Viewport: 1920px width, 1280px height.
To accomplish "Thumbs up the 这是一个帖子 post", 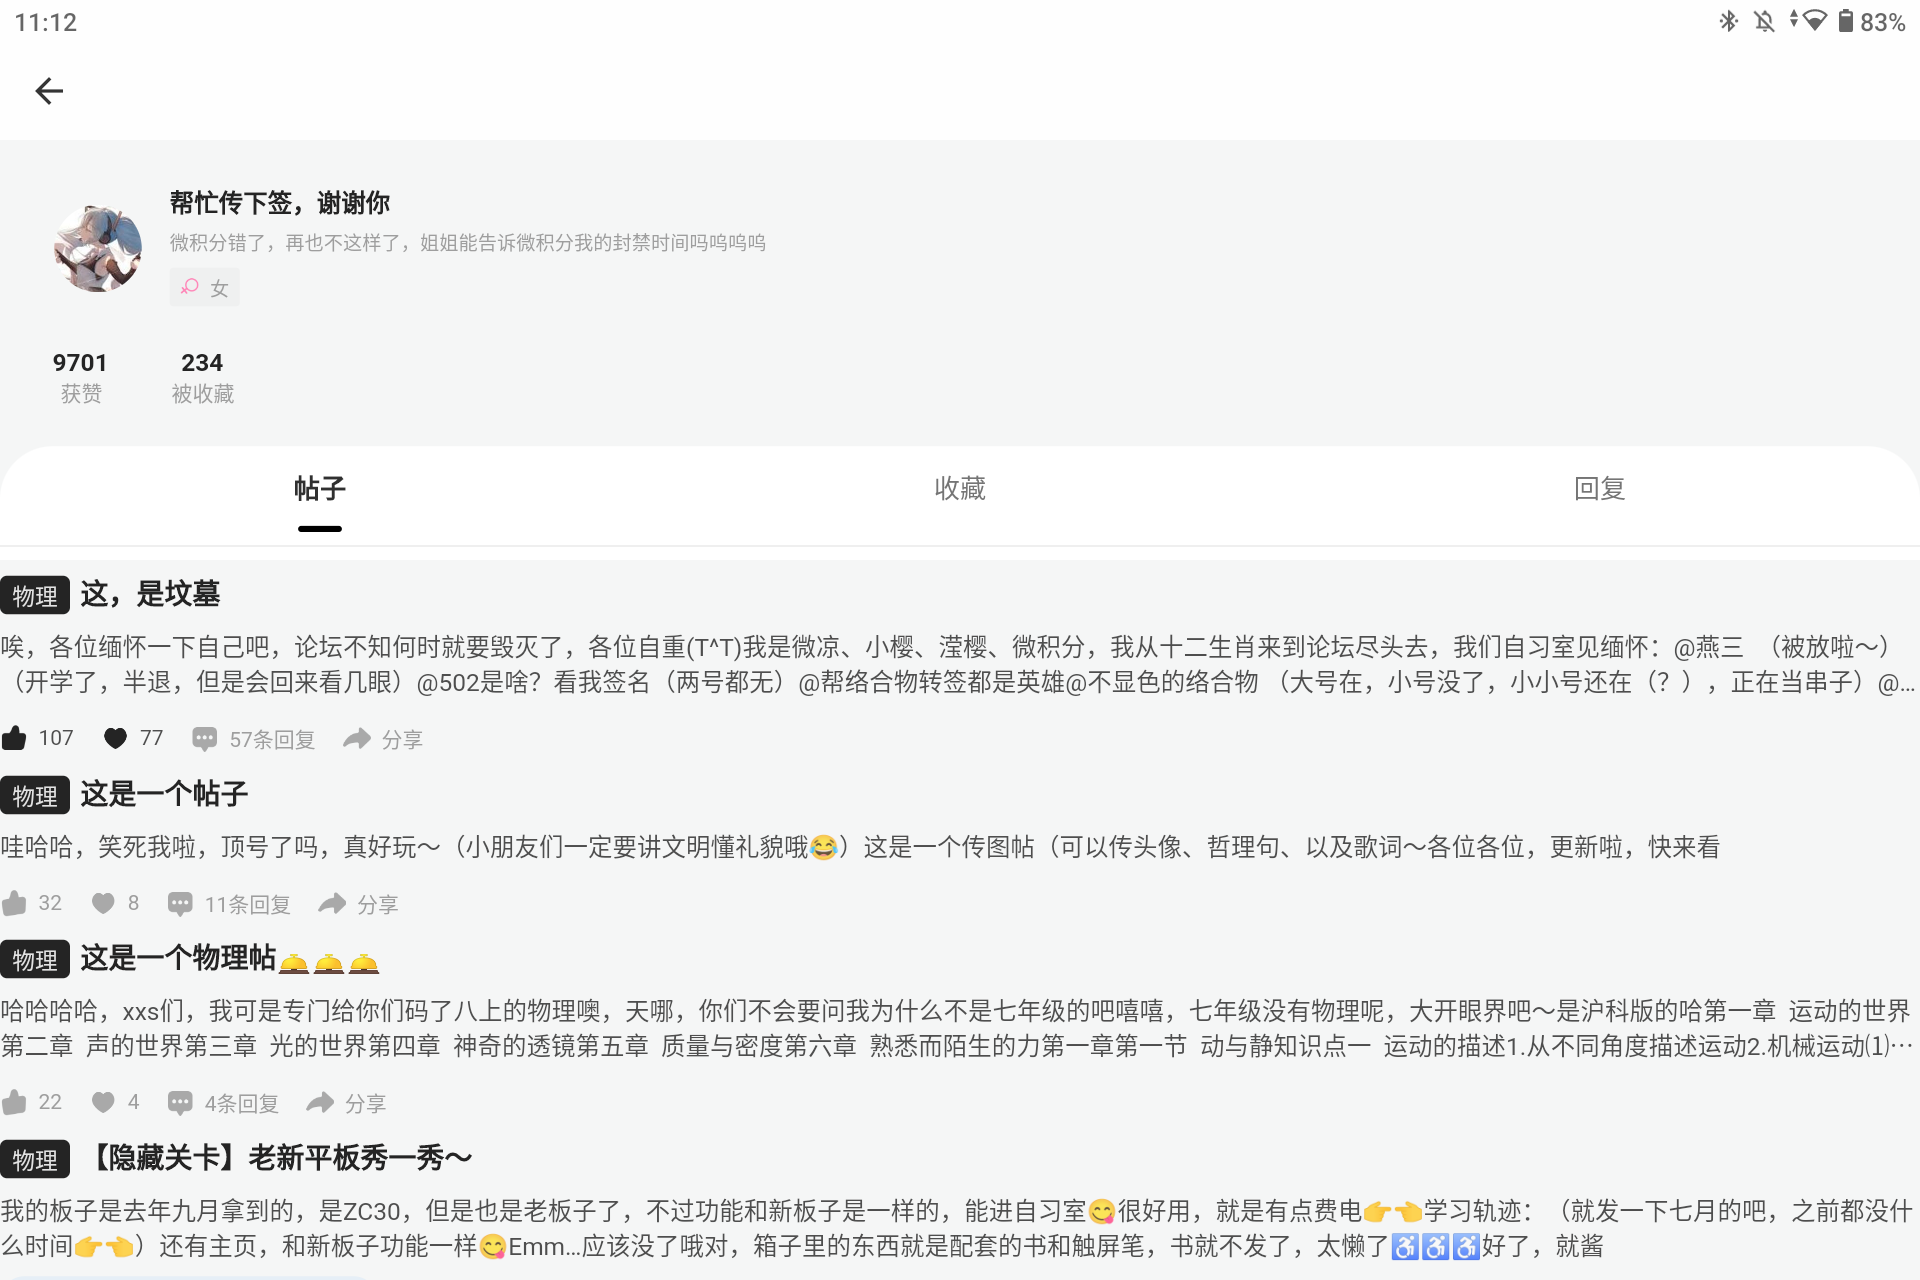I will (15, 904).
